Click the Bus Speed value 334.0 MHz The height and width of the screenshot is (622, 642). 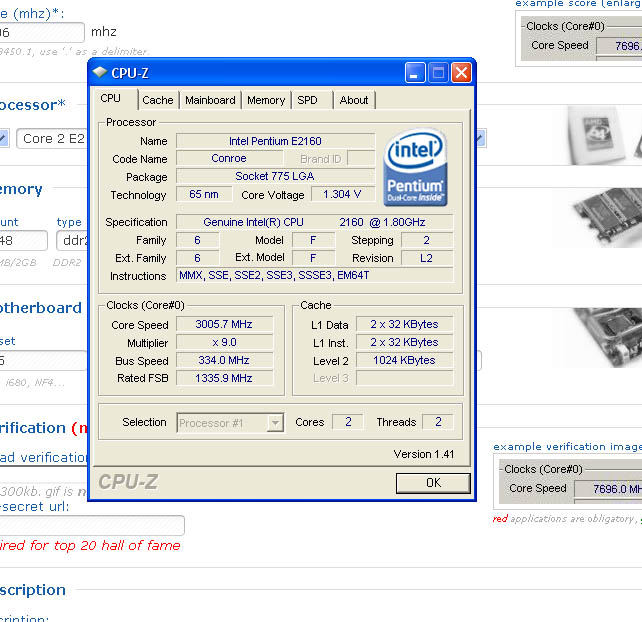224,360
